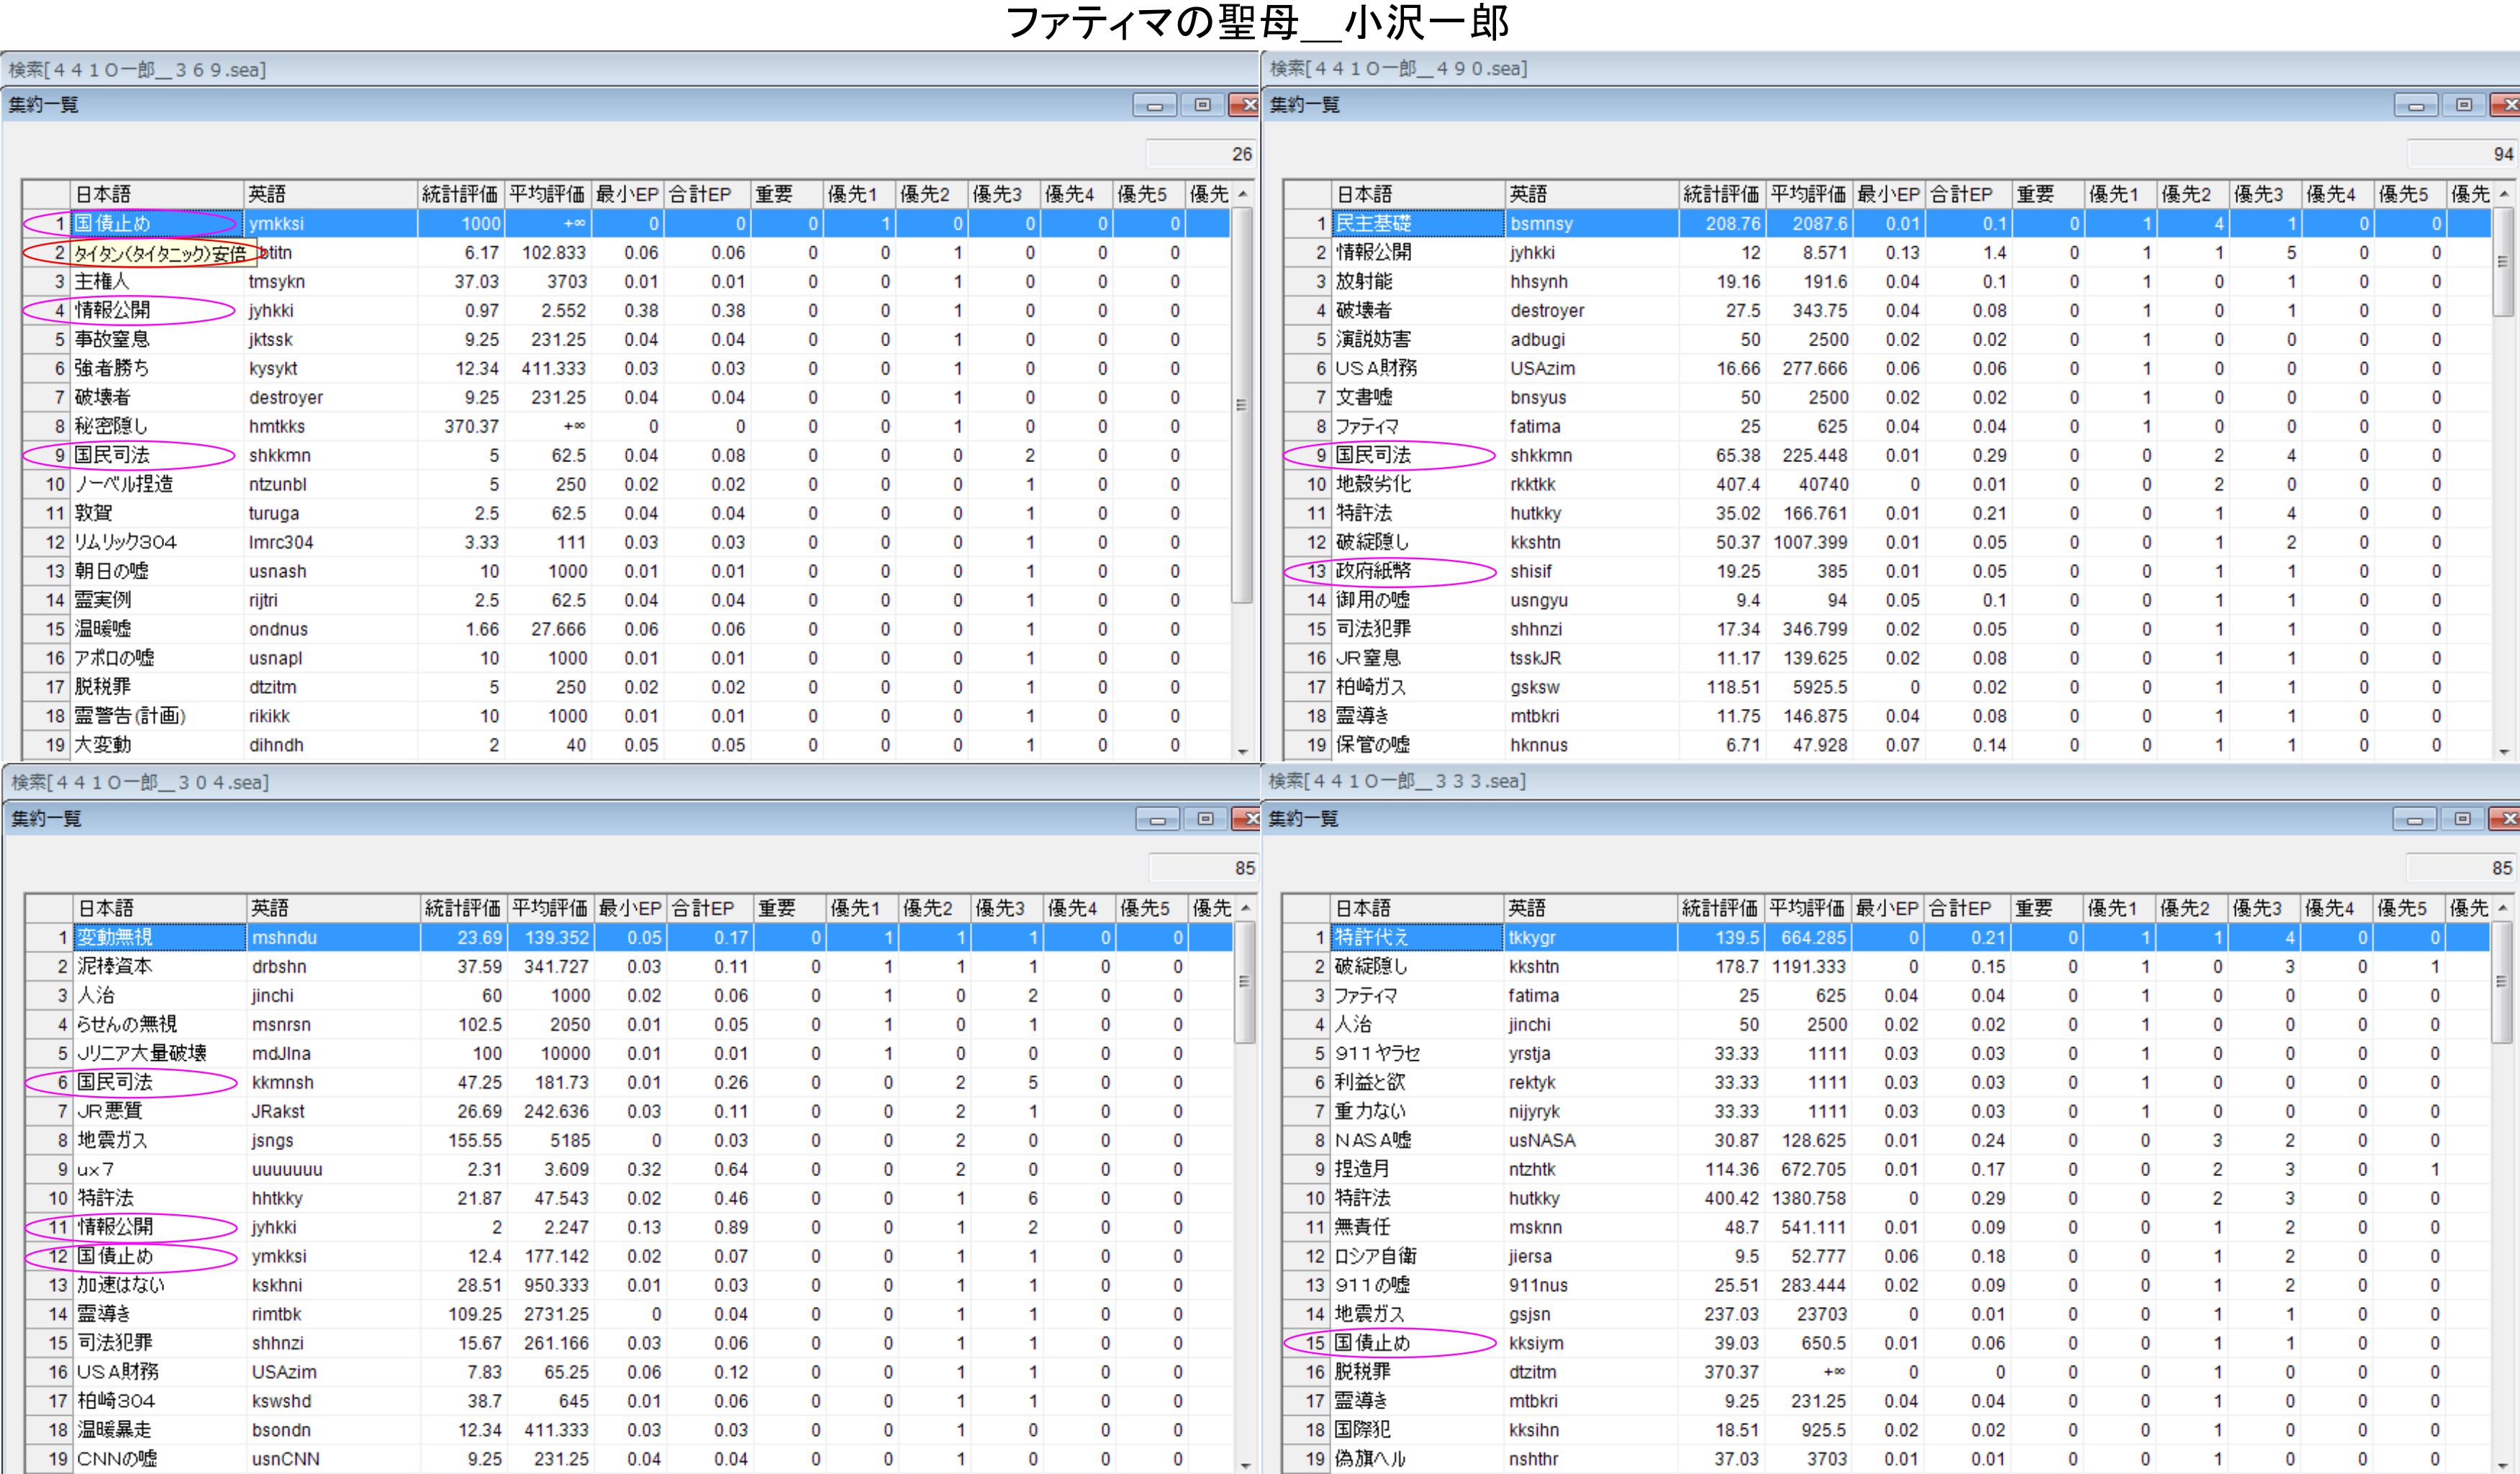Close the 304.sea summary window

1248,819
